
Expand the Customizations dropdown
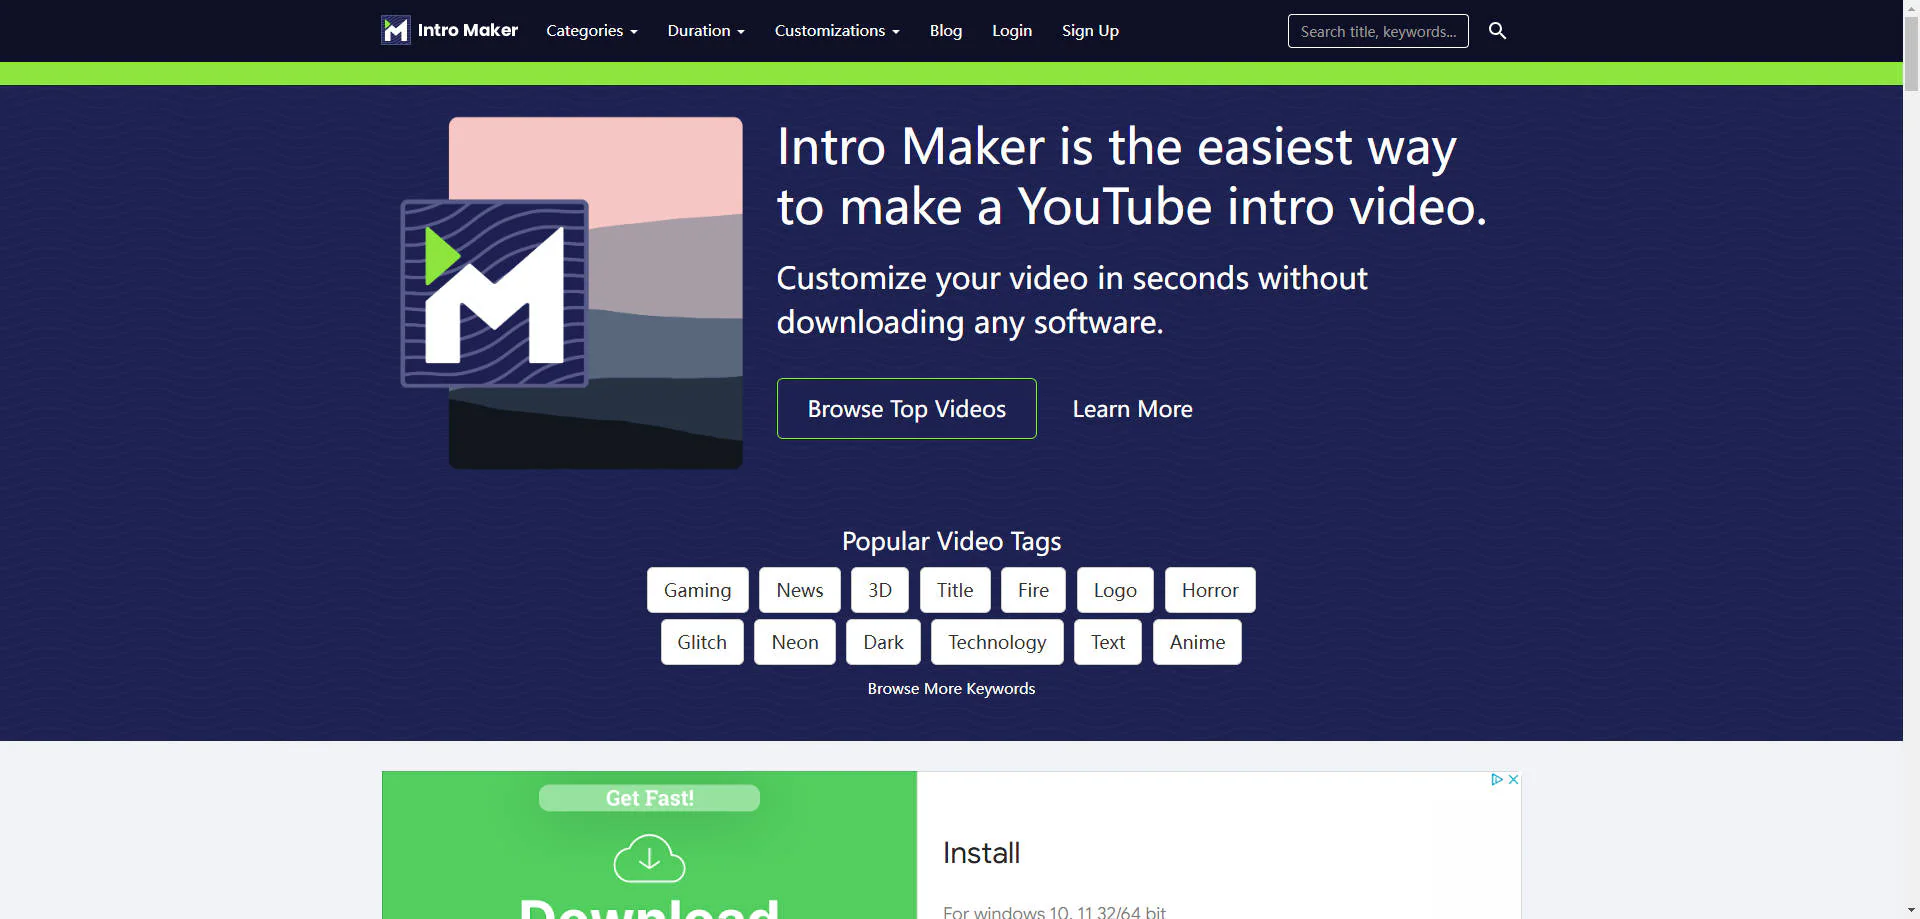click(837, 31)
